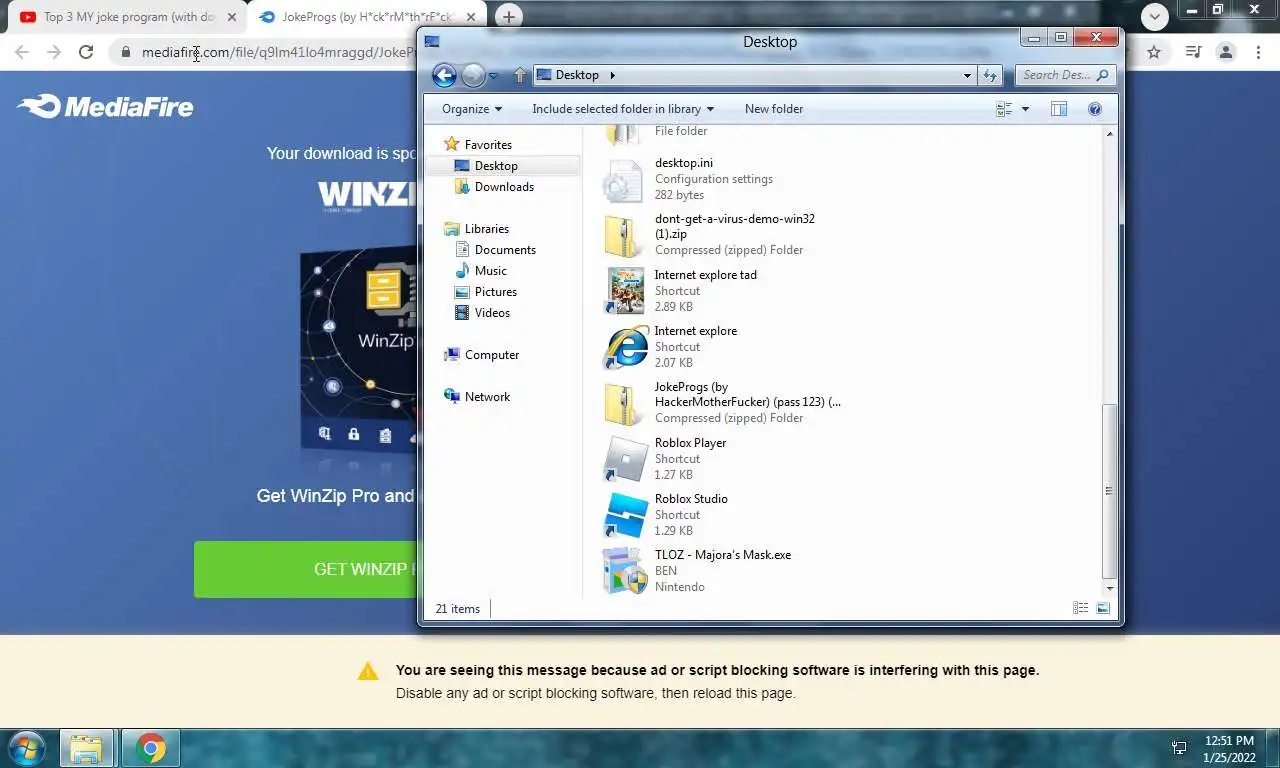Select the desktop.ini file icon
The image size is (1280, 768).
pos(623,180)
